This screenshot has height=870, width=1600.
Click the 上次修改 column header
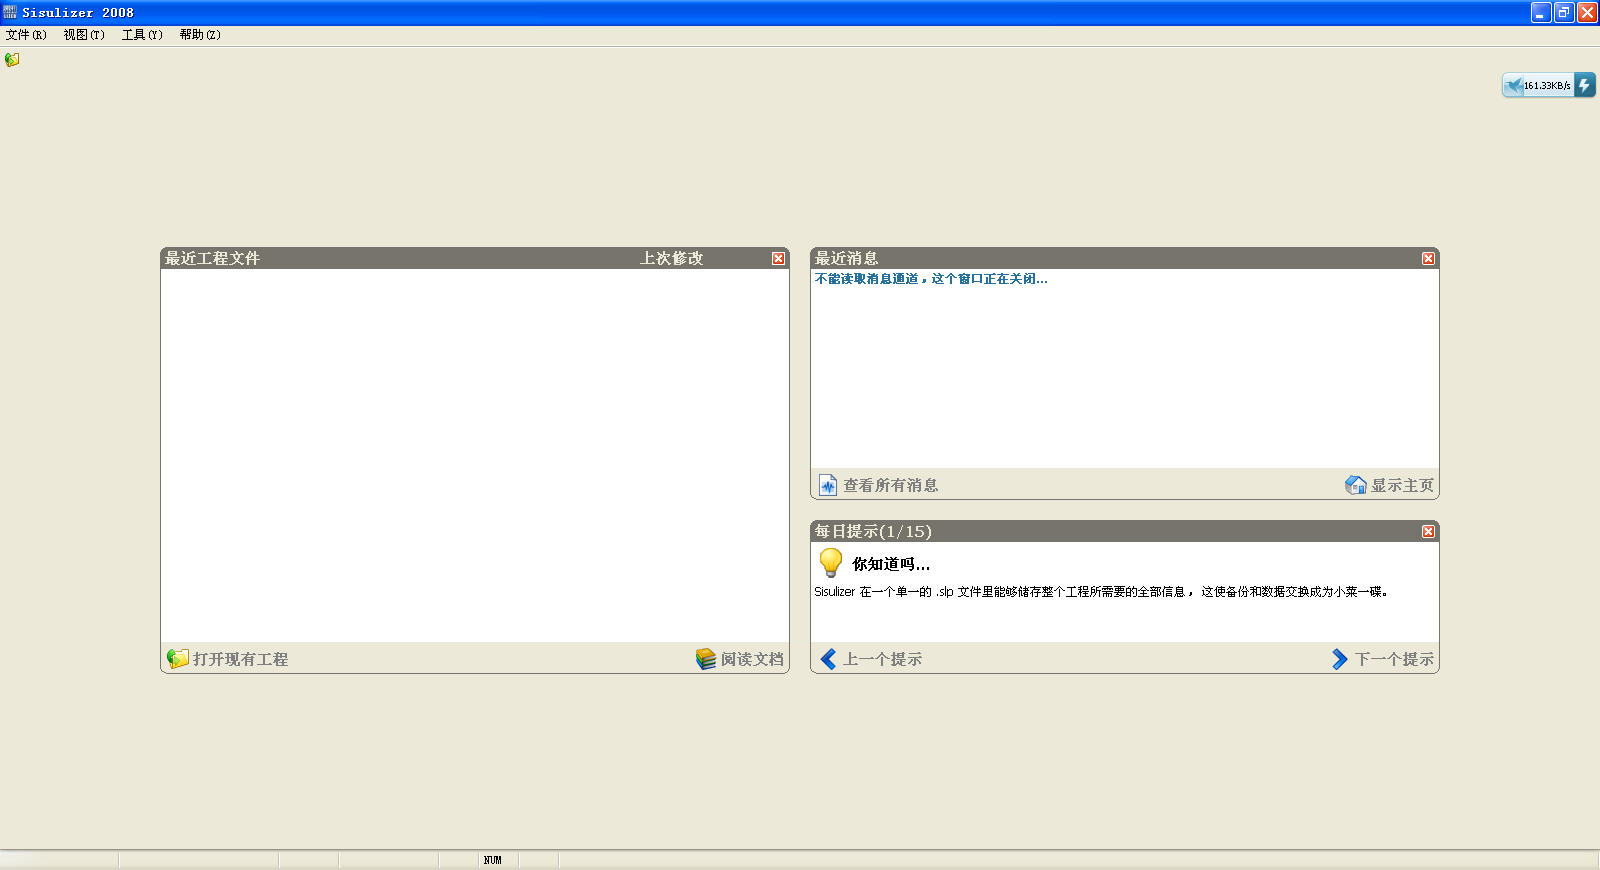[671, 258]
